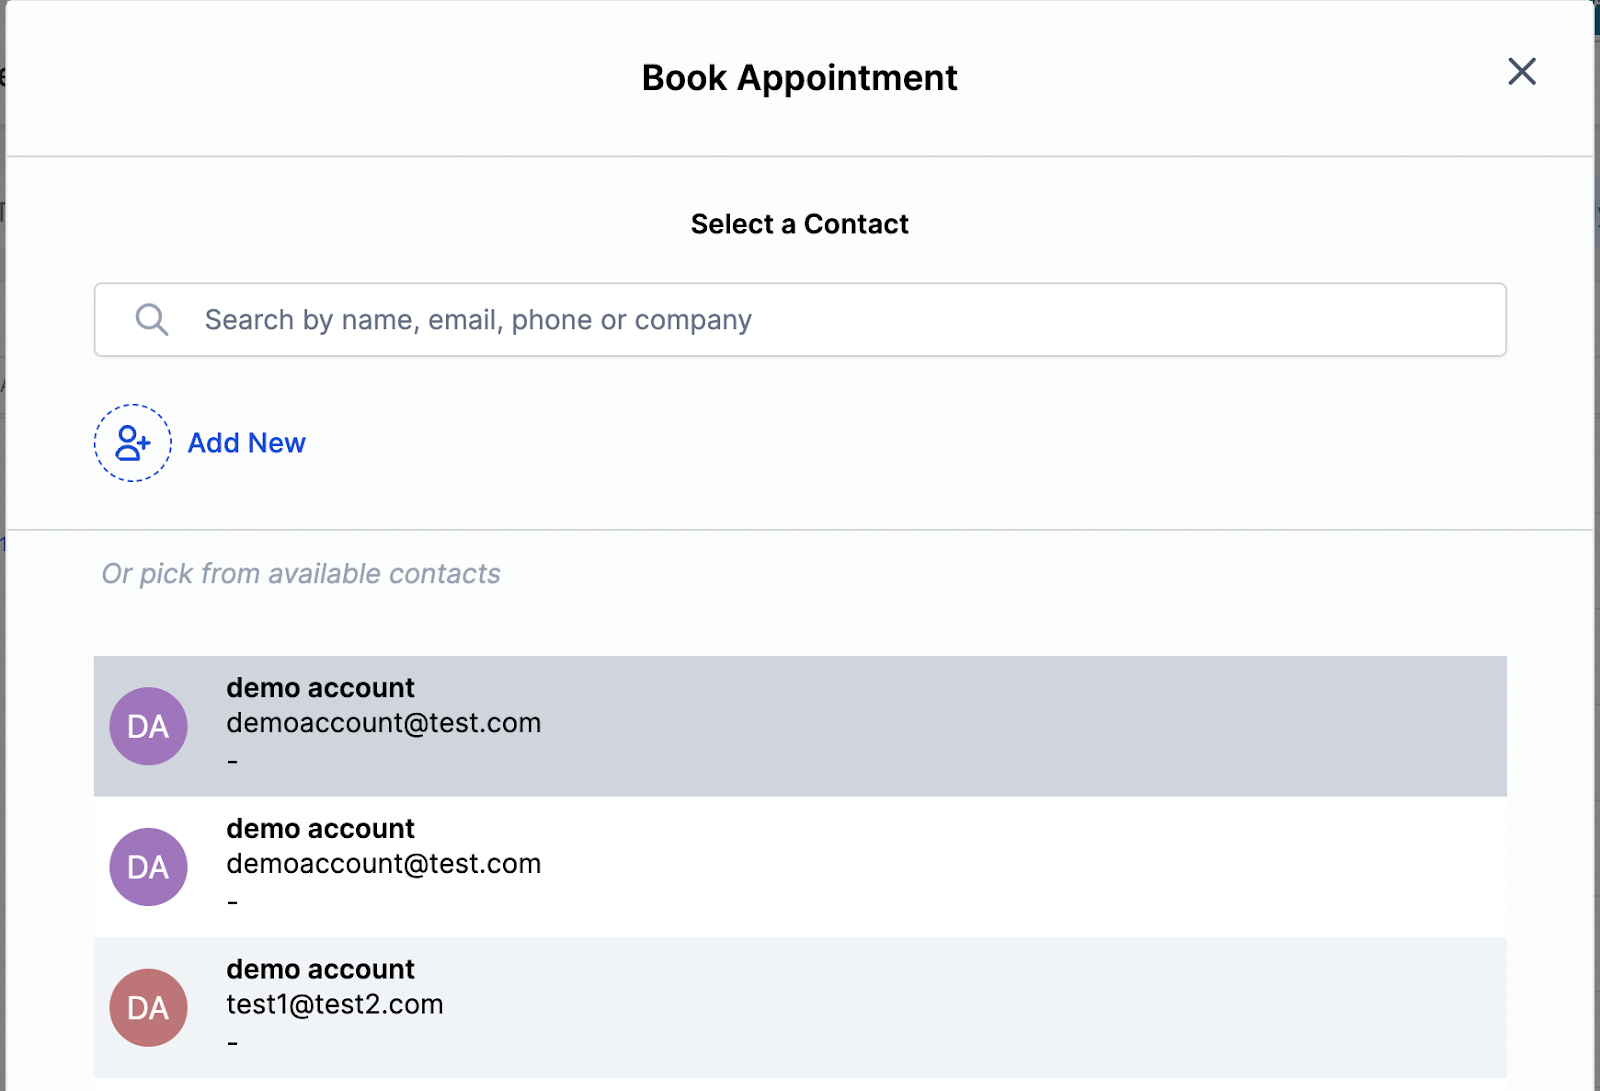Click the dash under the highlighted contact's email
The width and height of the screenshot is (1600, 1091).
232,763
